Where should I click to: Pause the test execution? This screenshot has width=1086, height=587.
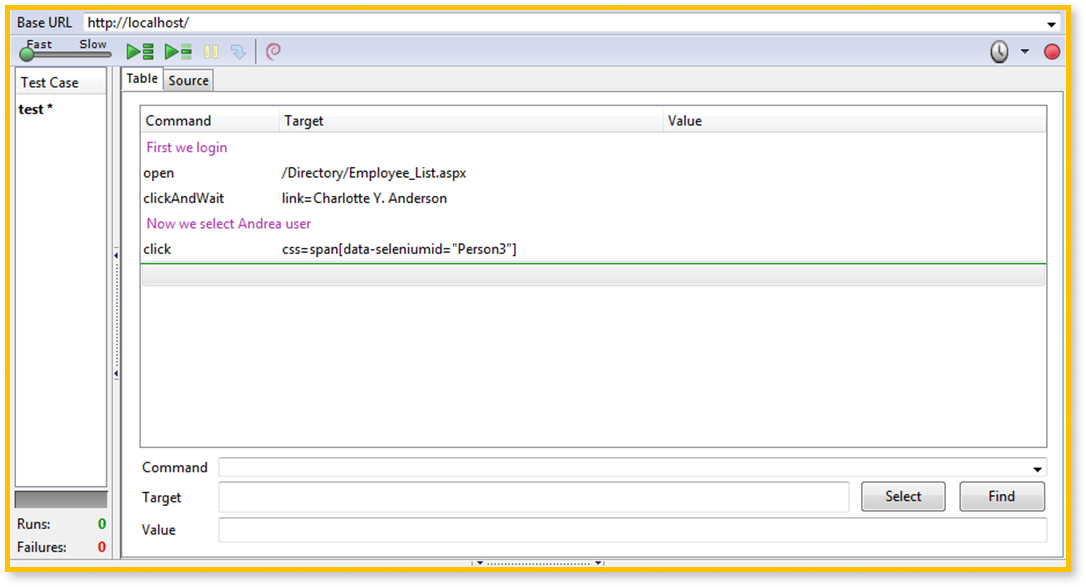(x=211, y=51)
